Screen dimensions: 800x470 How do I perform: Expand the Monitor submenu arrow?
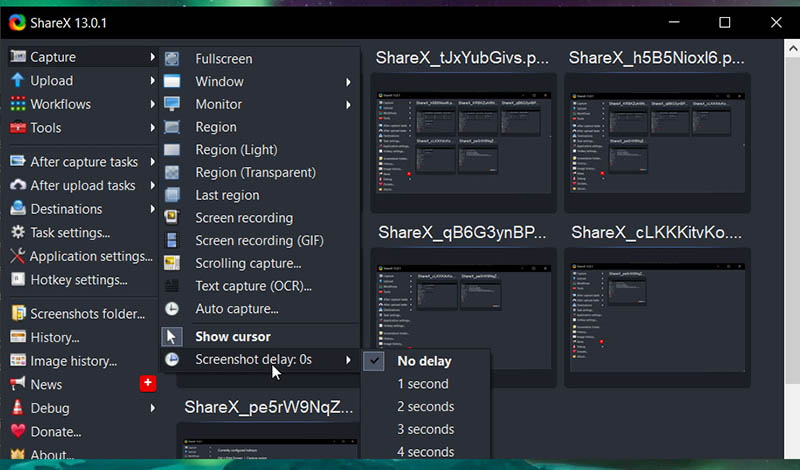pos(348,105)
